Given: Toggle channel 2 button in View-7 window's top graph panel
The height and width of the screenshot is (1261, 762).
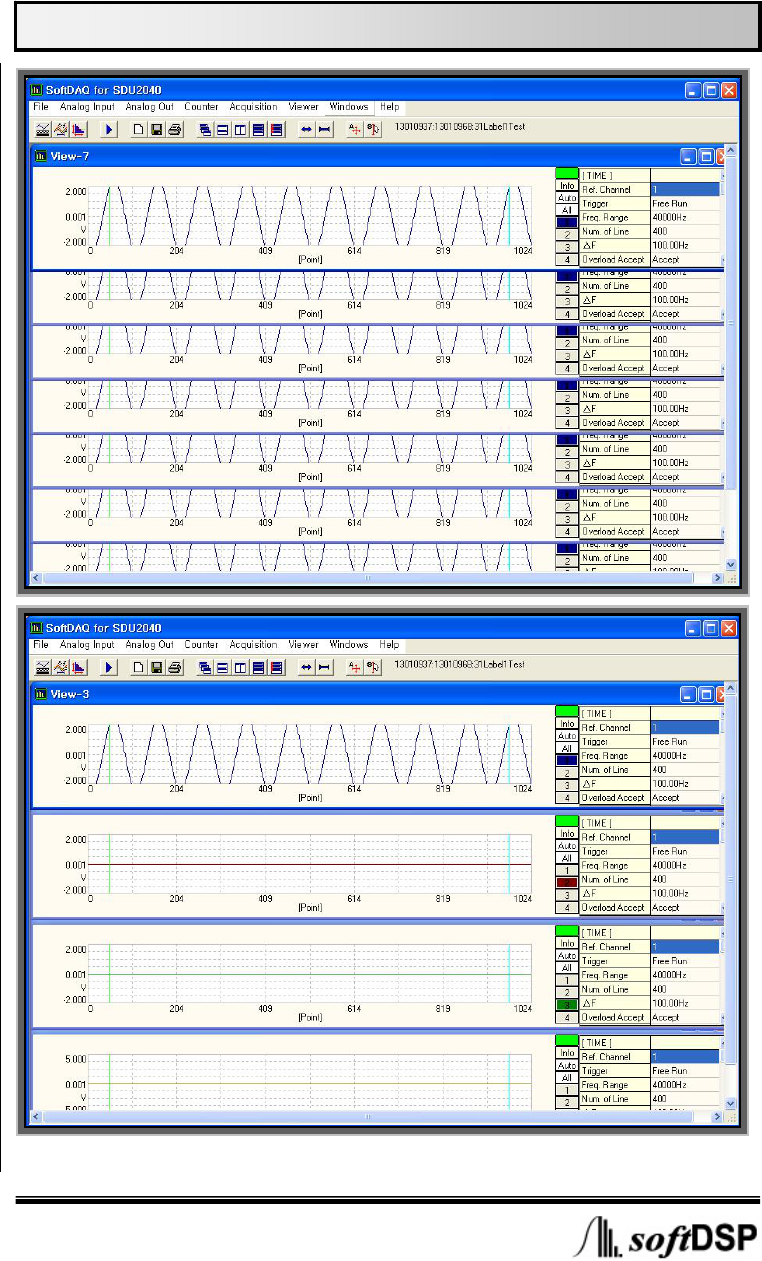Looking at the screenshot, I should click(567, 234).
